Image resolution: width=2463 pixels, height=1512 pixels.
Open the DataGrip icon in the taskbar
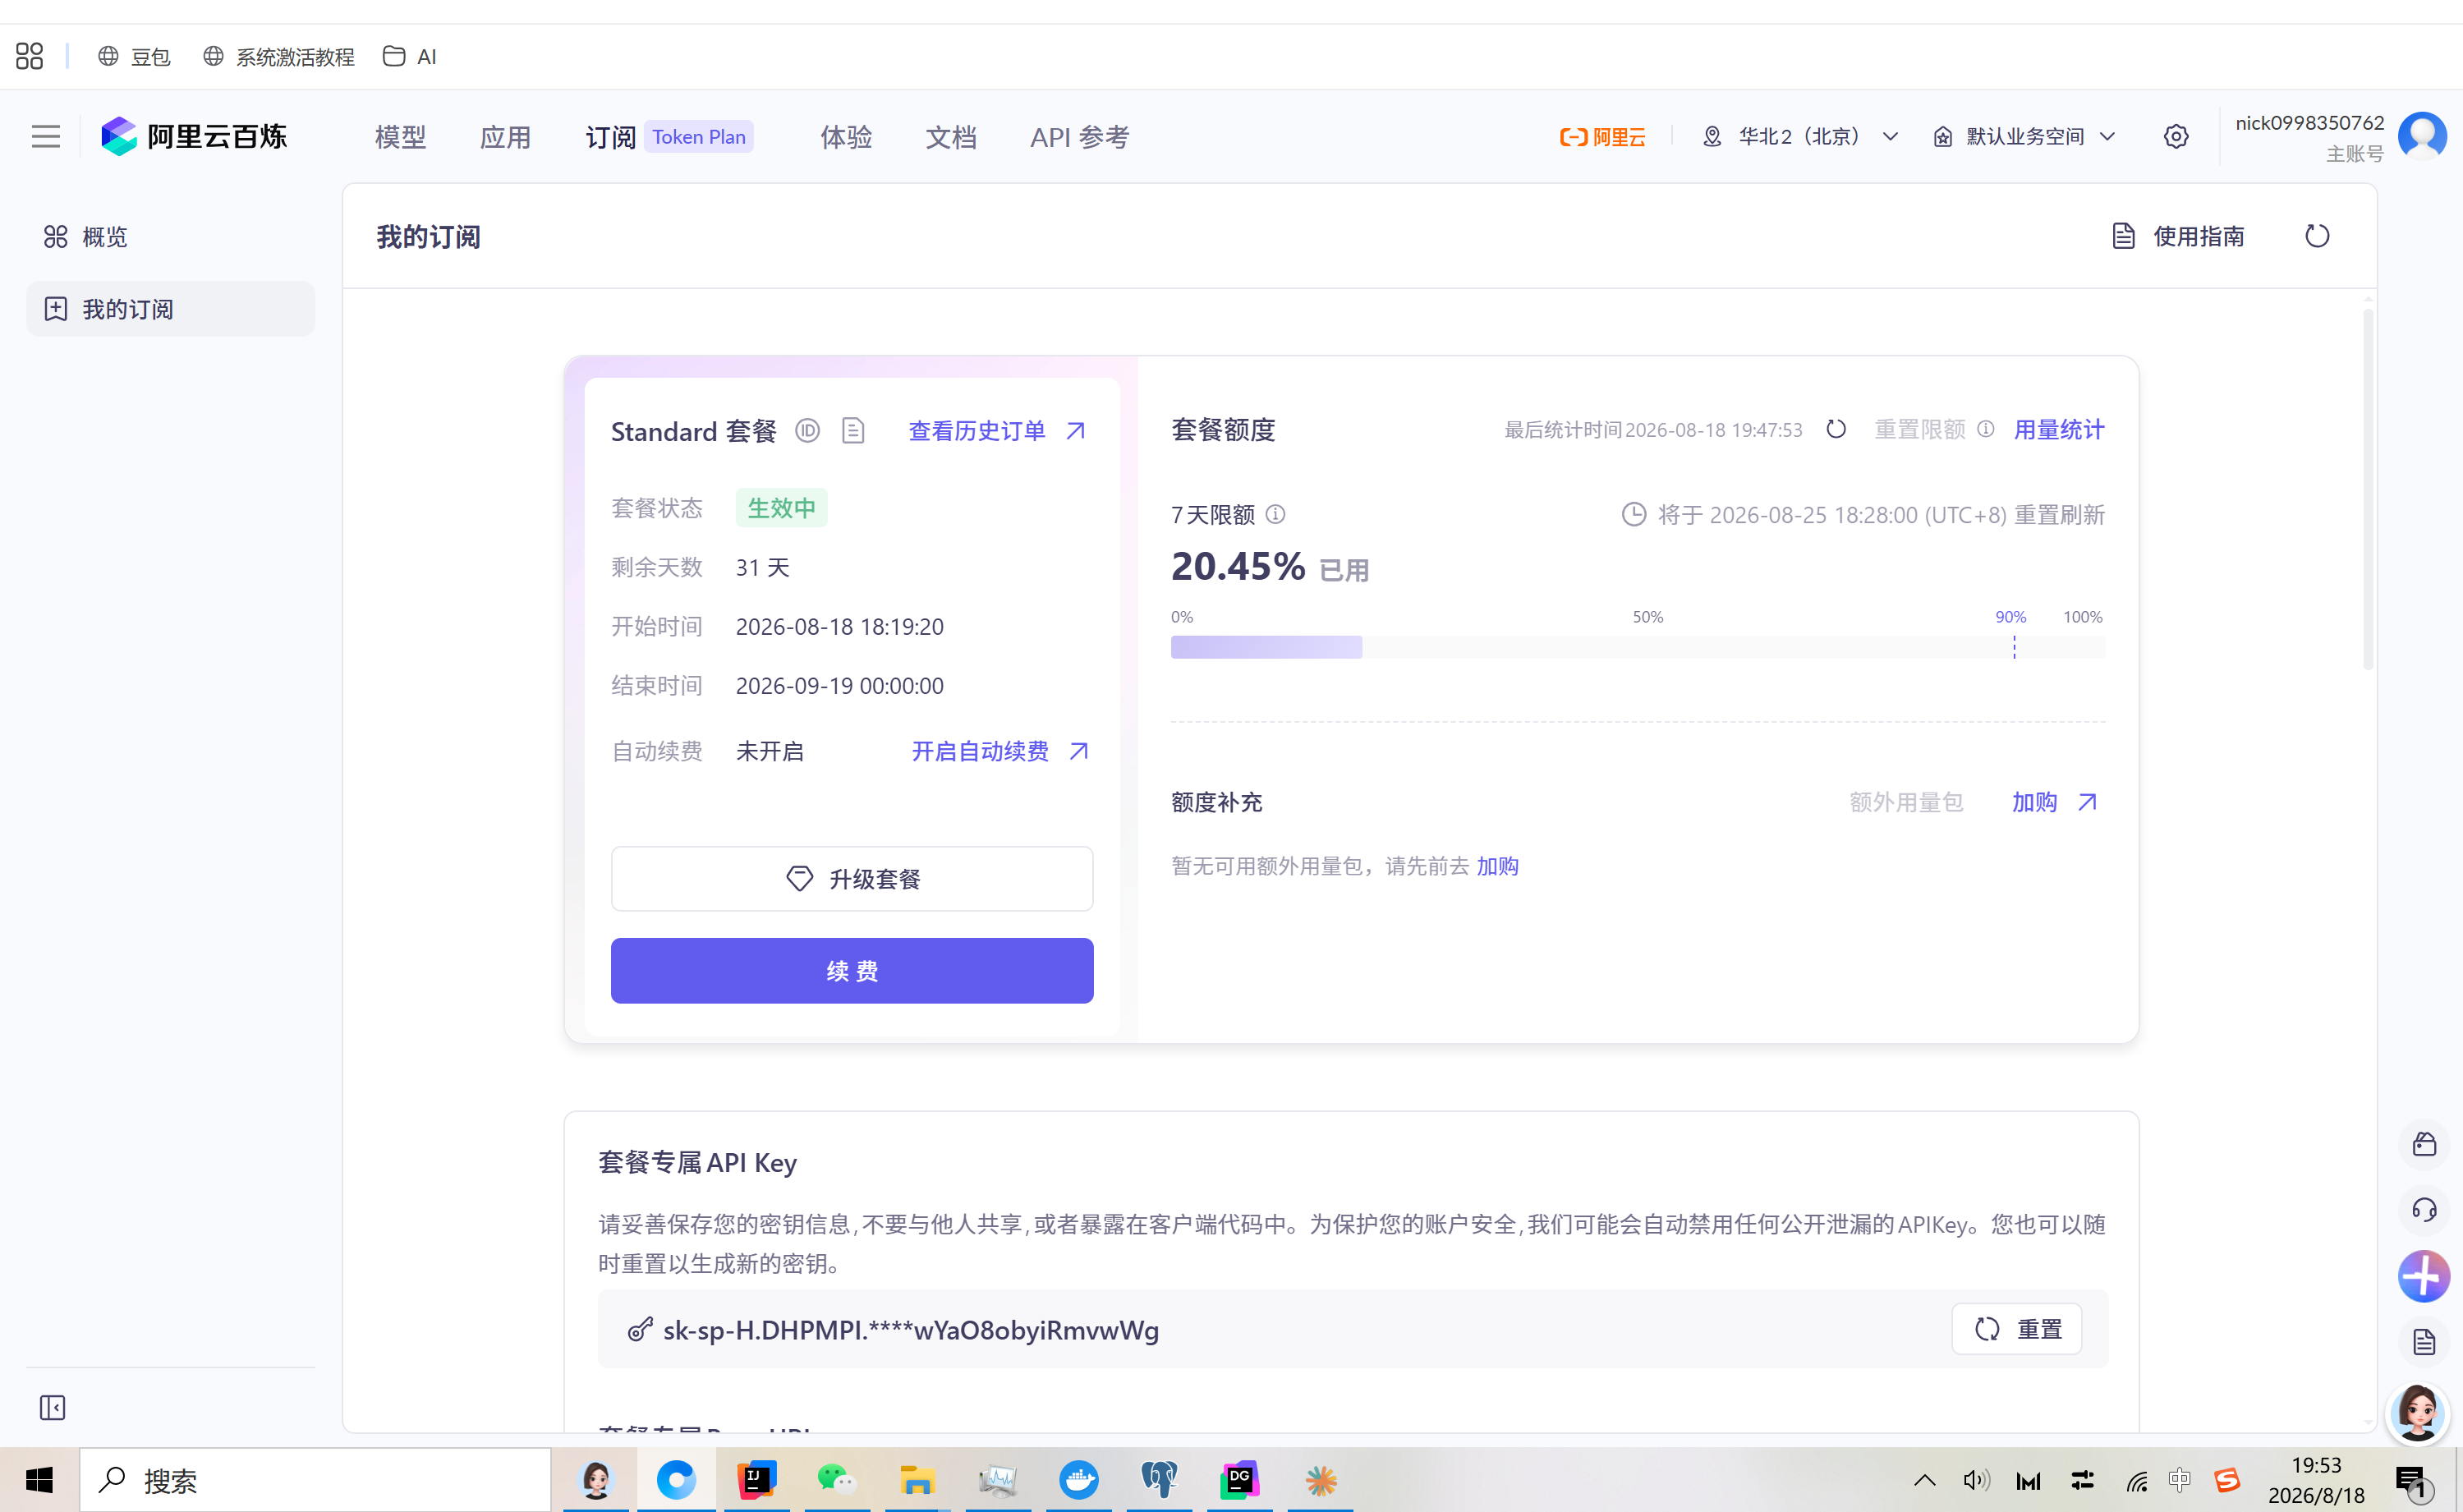1240,1480
